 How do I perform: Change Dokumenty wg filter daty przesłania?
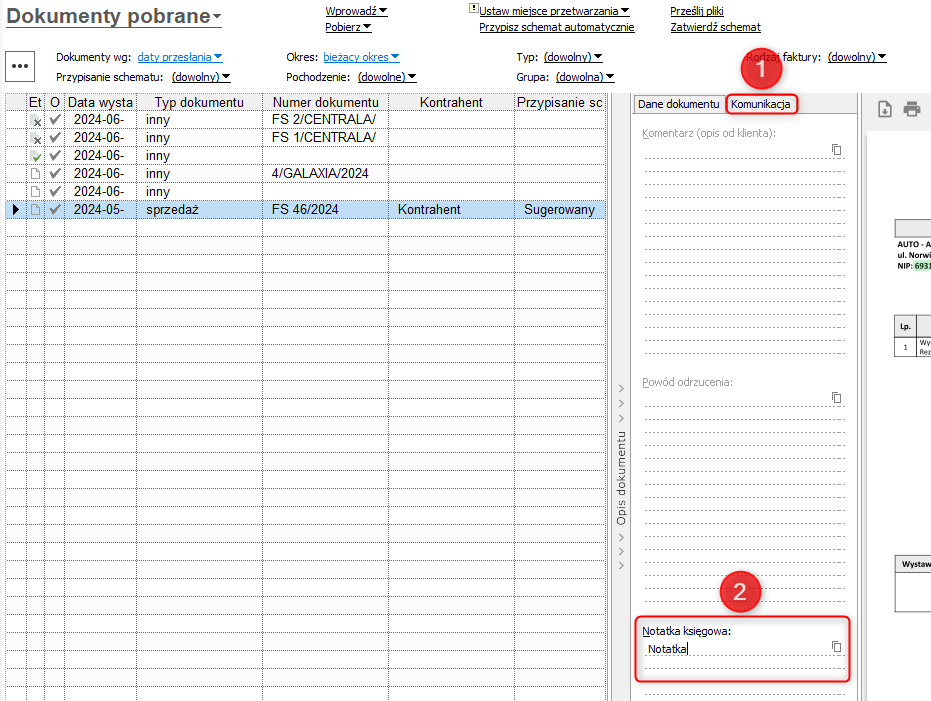(x=180, y=57)
